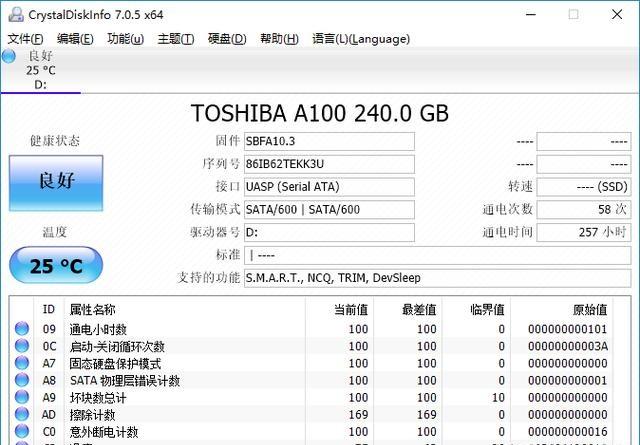Click the 固件 field showing SBFA10.3
Viewport: 640px width, 445px height.
pyautogui.click(x=329, y=141)
